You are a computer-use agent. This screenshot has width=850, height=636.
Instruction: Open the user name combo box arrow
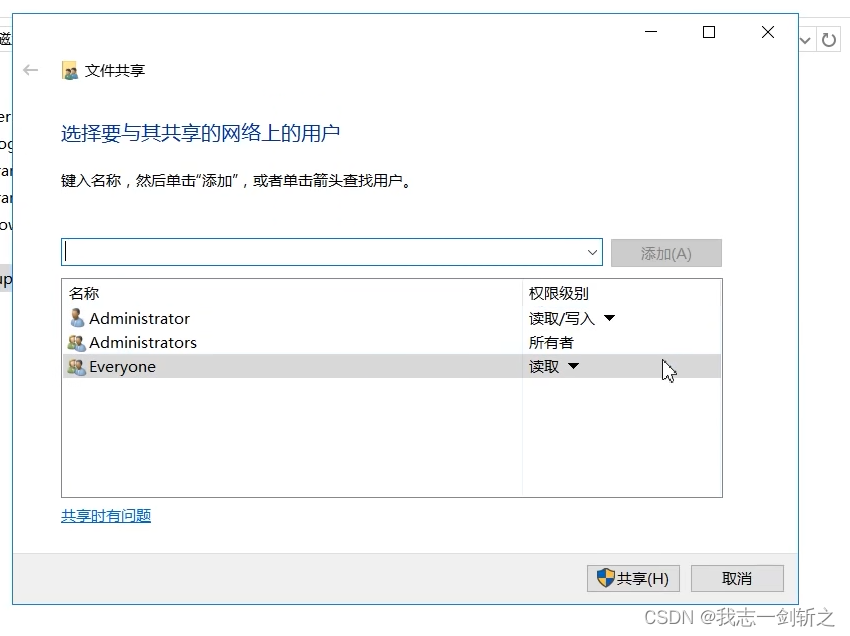coord(592,252)
